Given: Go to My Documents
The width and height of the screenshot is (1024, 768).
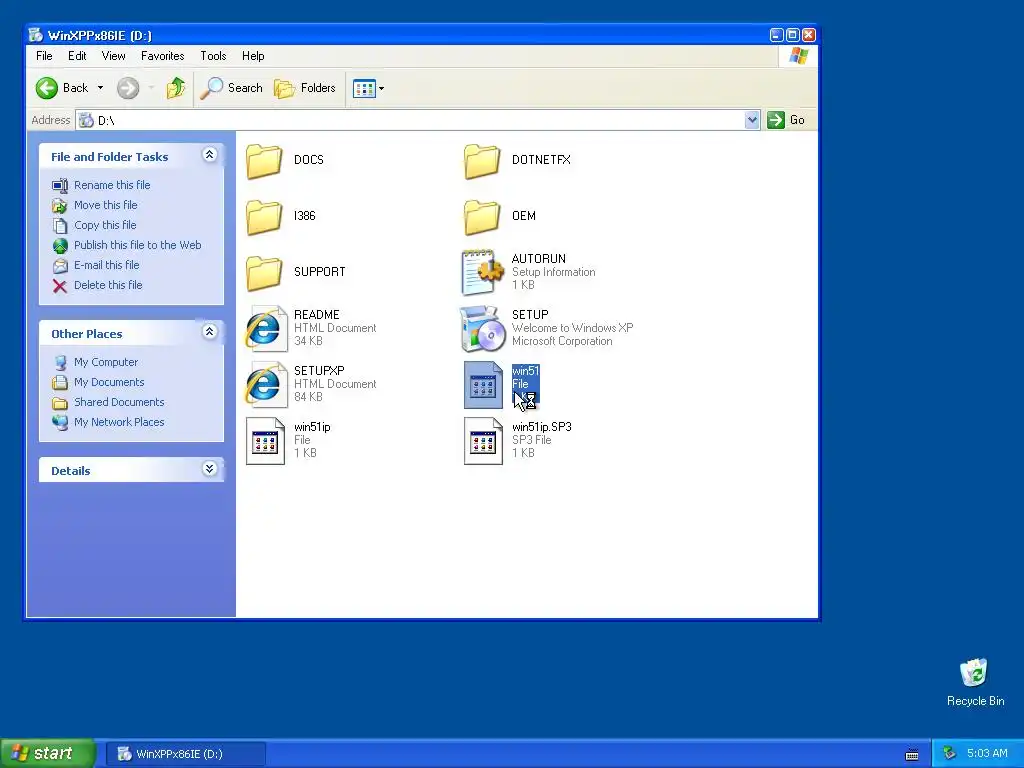Looking at the screenshot, I should click(x=109, y=382).
